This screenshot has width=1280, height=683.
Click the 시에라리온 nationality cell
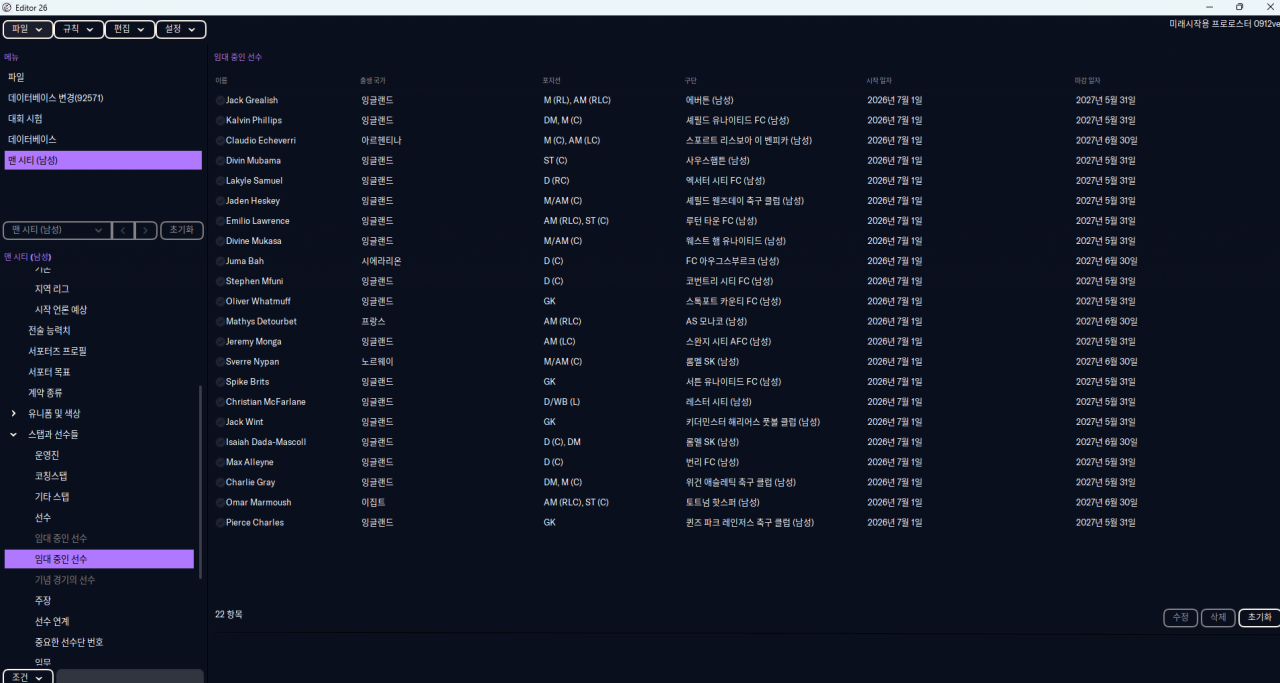[381, 261]
